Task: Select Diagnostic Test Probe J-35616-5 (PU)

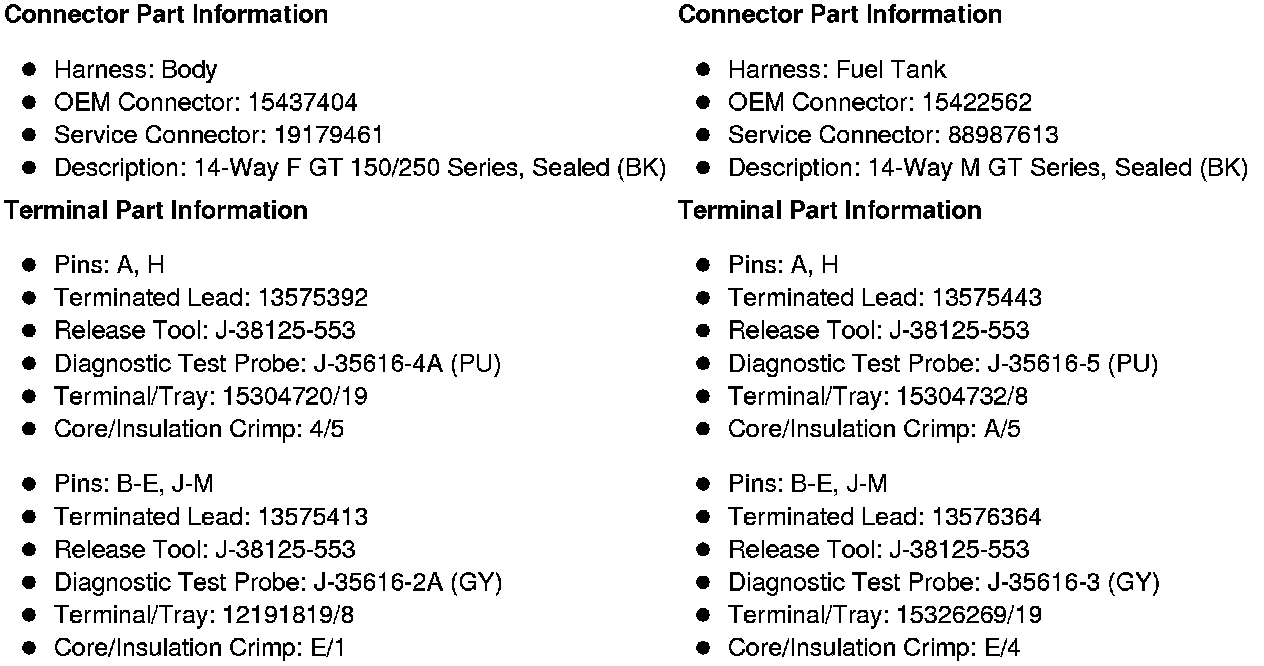Action: [942, 364]
